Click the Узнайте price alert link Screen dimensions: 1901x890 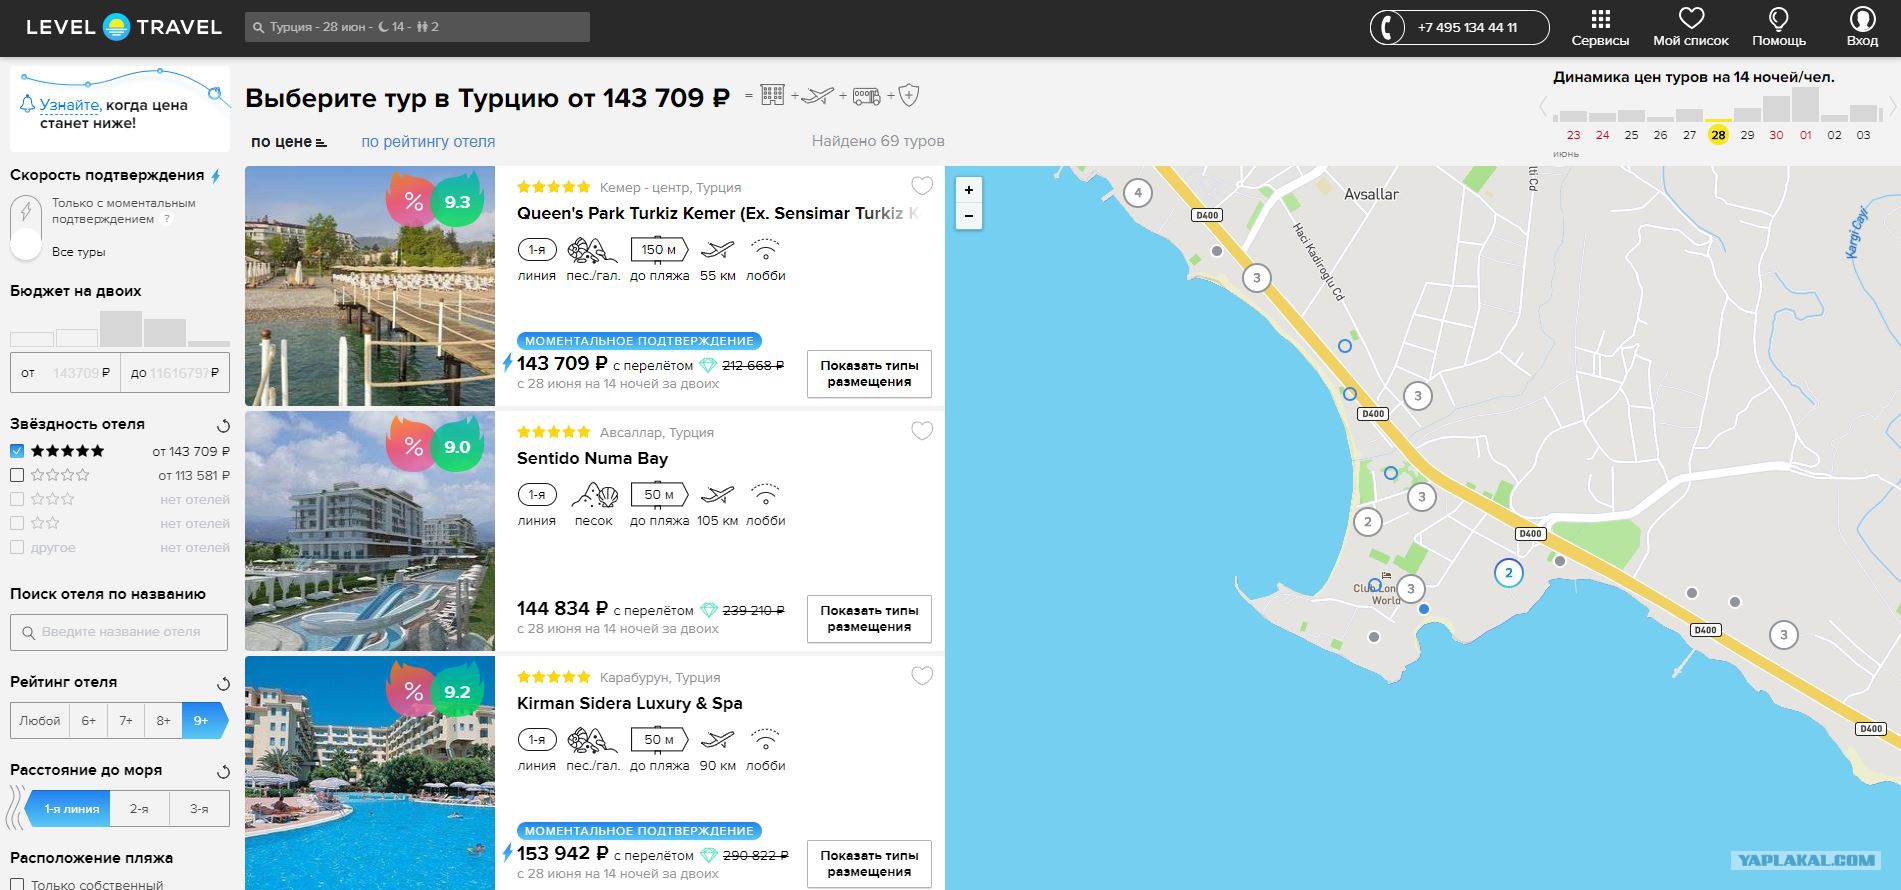click(70, 105)
